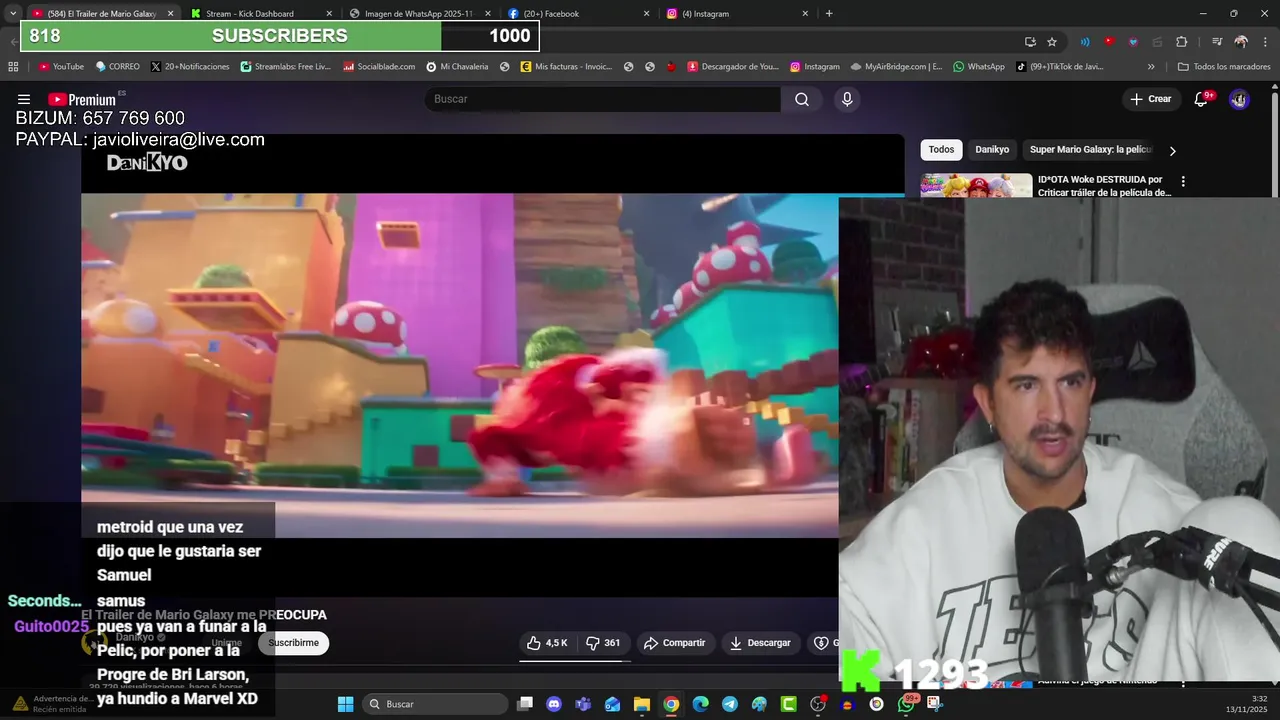The image size is (1280, 720).
Task: Open the ID*OTA Woke DESTRUIDA video thumbnail
Action: [976, 186]
